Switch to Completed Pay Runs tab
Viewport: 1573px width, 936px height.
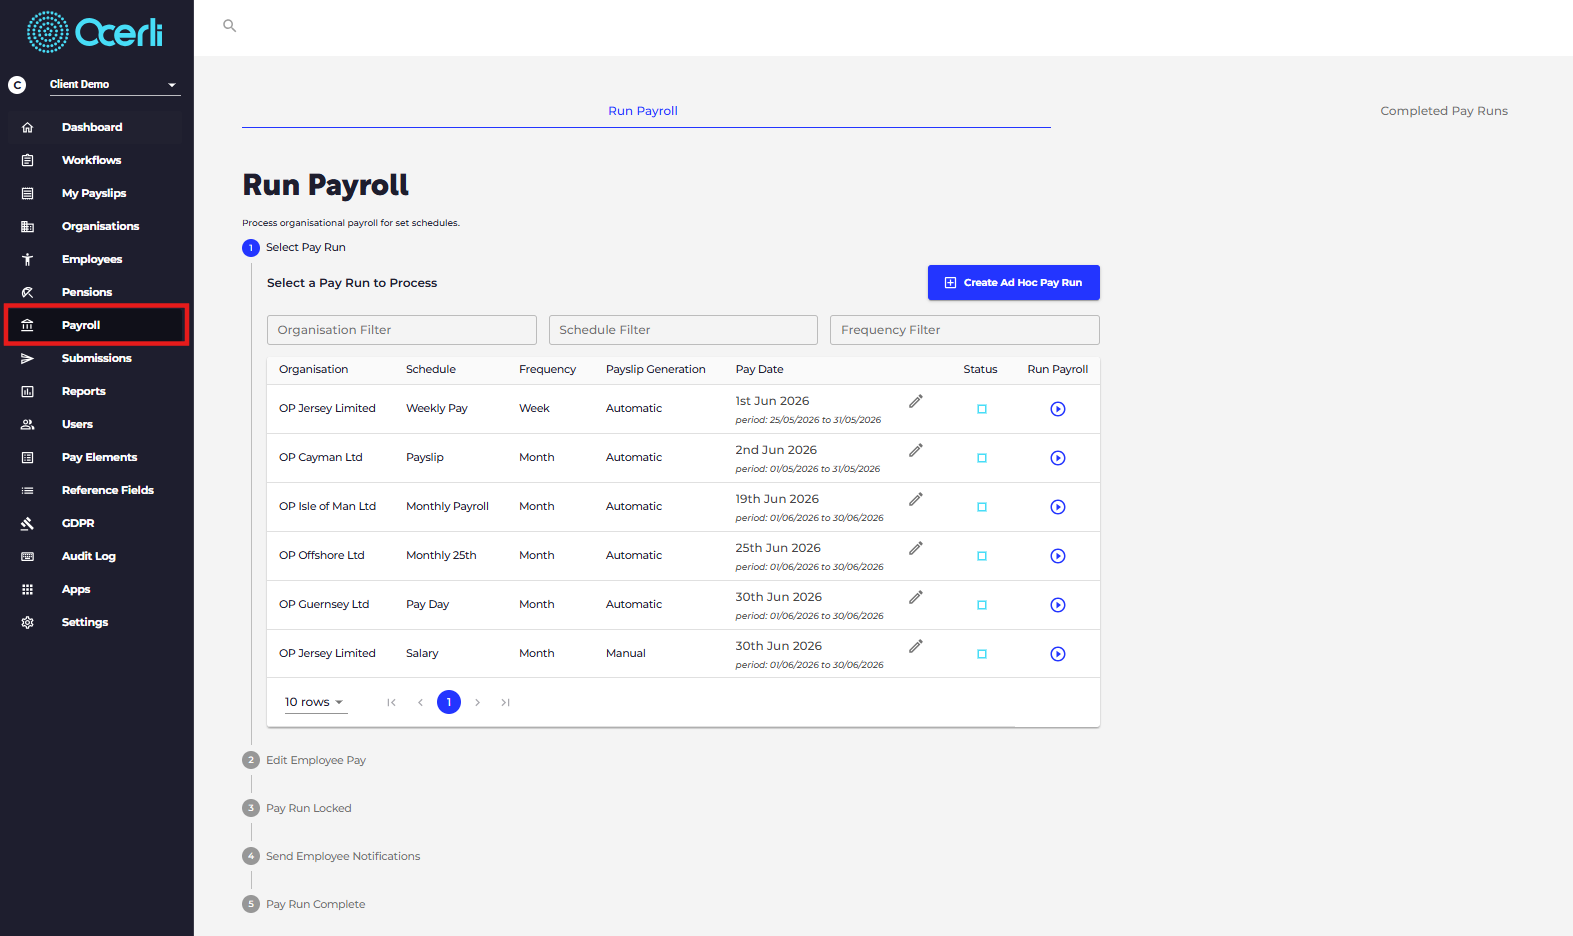1444,111
